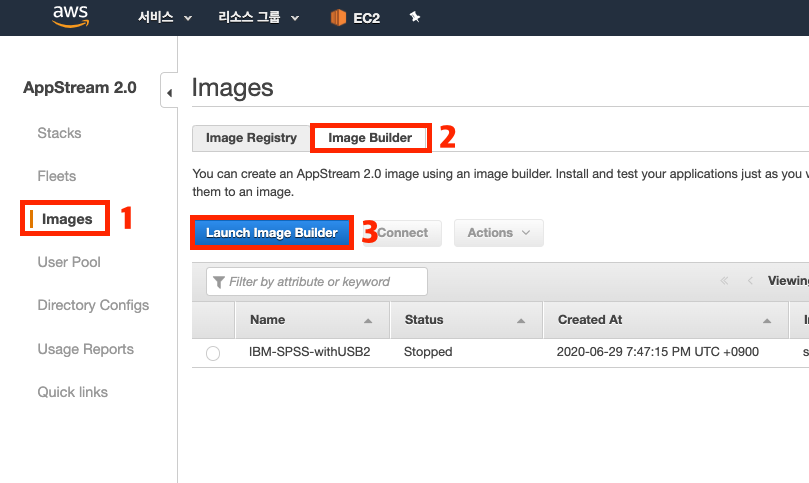809x483 pixels.
Task: Open Images in sidebar
Action: coord(67,219)
